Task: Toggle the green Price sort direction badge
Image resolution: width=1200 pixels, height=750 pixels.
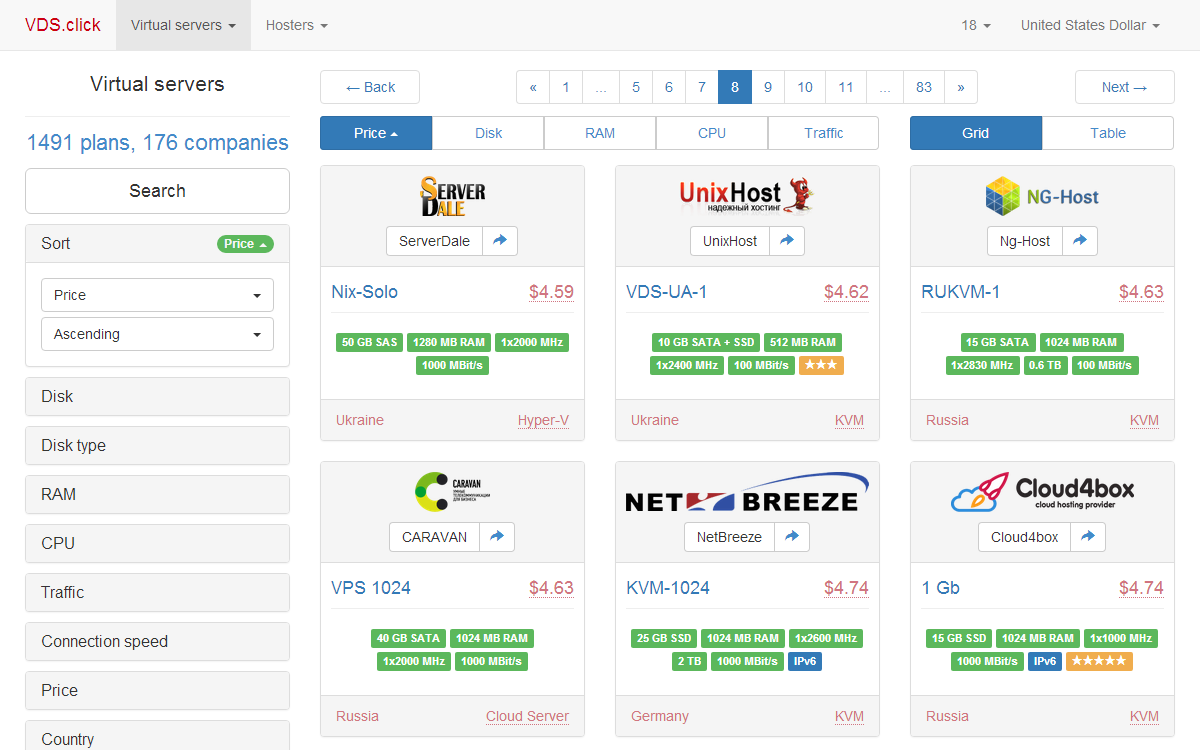Action: pyautogui.click(x=245, y=244)
